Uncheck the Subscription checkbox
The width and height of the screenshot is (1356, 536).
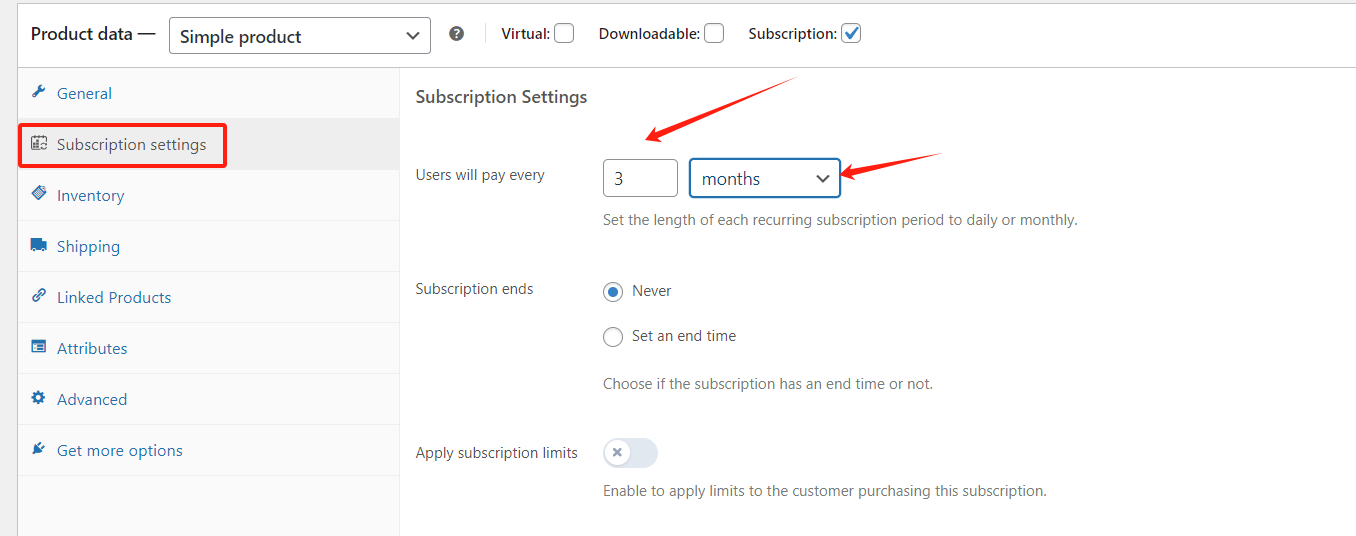click(x=851, y=34)
